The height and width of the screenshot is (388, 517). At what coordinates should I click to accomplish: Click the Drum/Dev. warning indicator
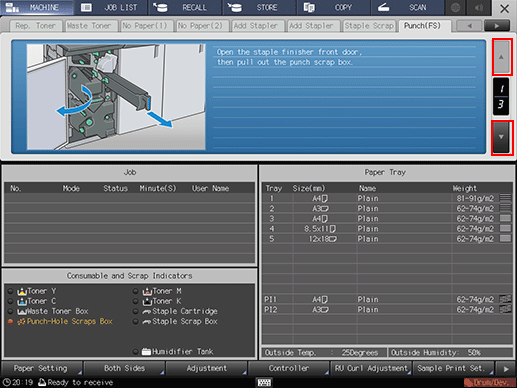coord(490,382)
